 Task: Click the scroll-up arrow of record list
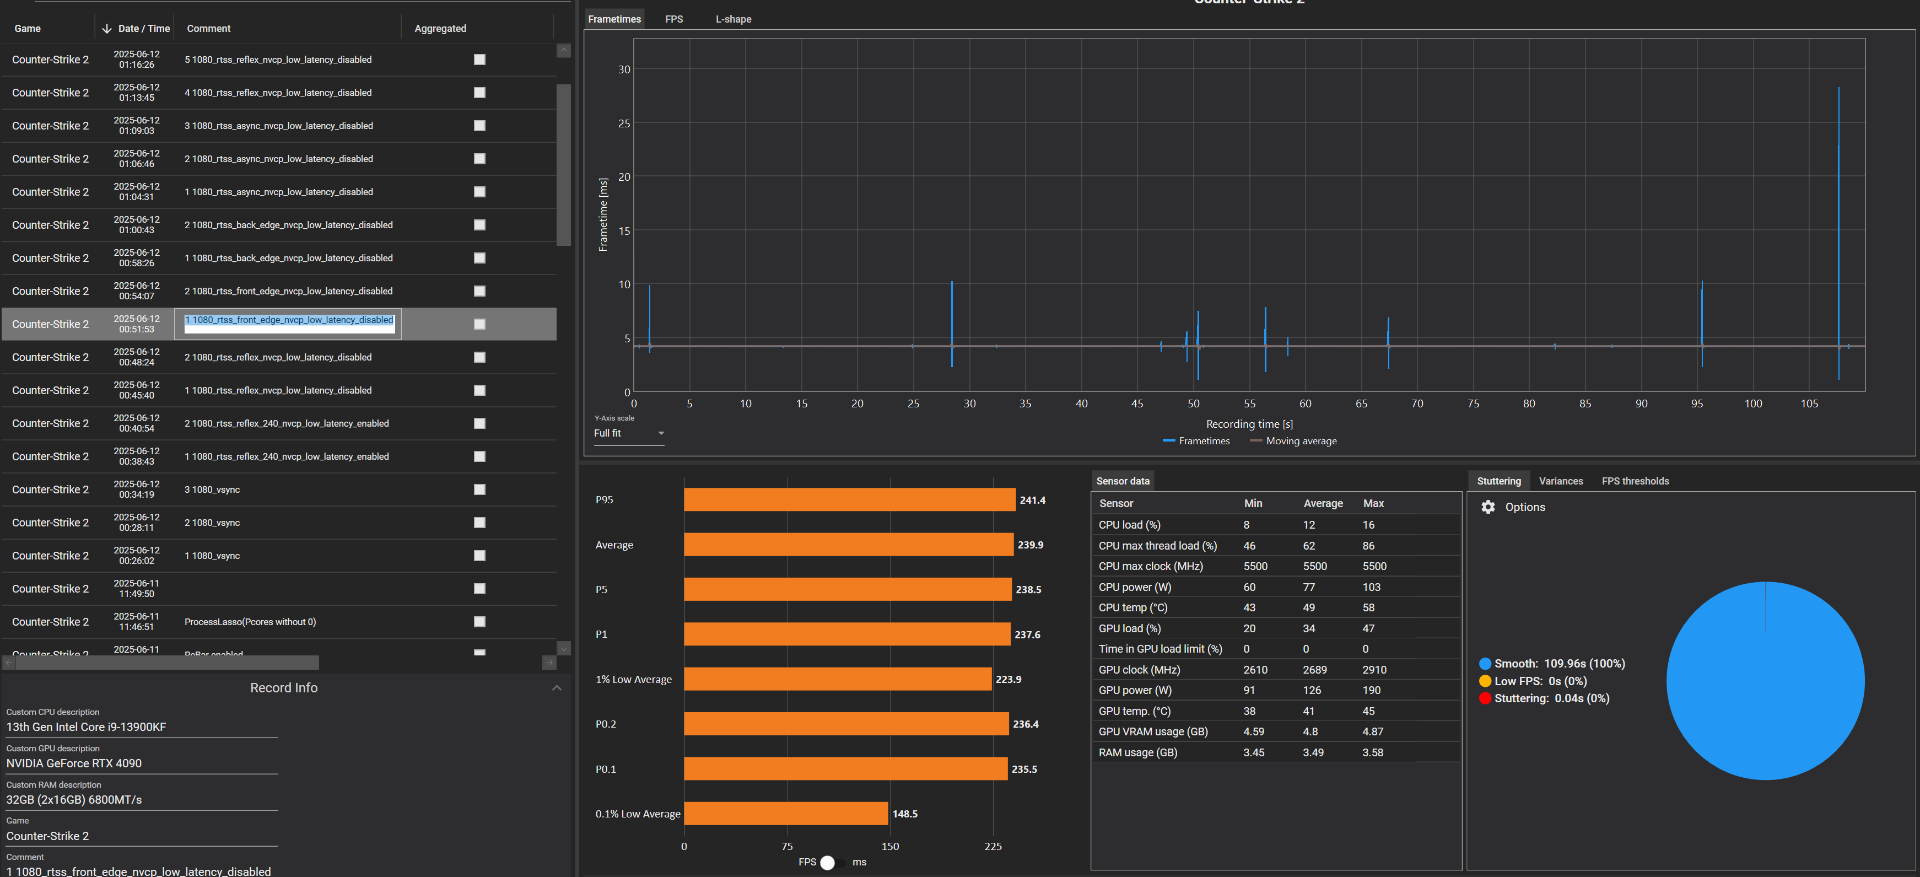pyautogui.click(x=564, y=51)
